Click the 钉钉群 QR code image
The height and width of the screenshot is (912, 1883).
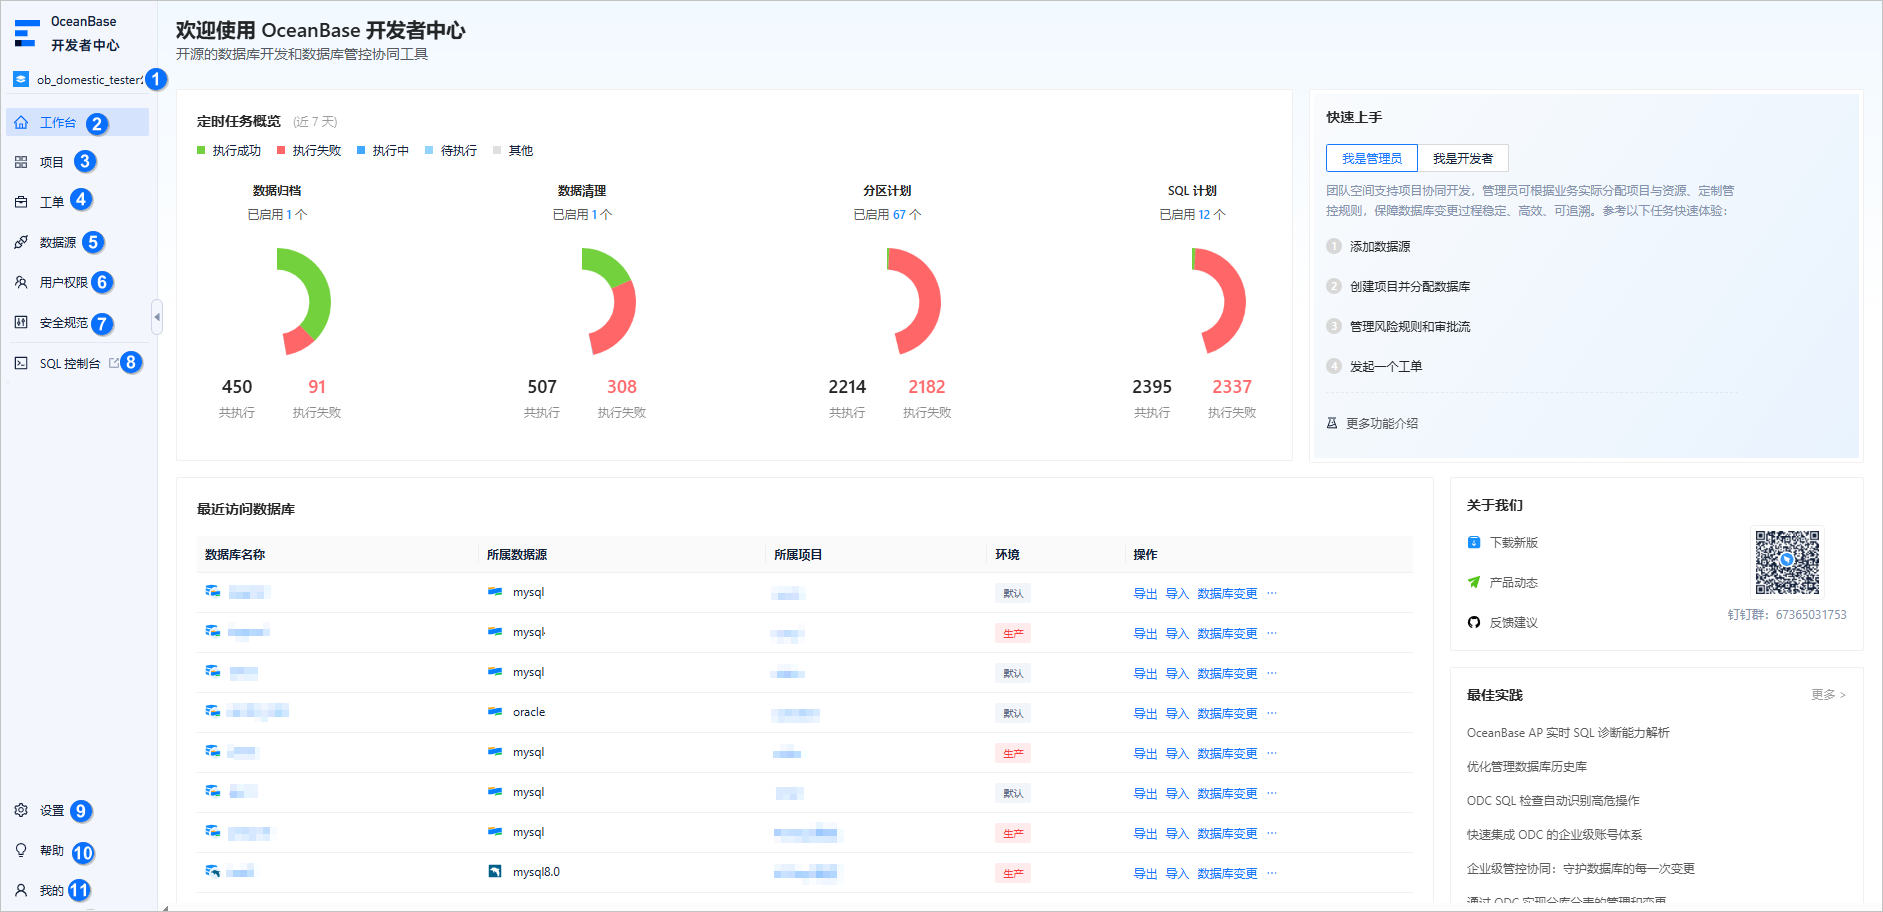pyautogui.click(x=1787, y=562)
